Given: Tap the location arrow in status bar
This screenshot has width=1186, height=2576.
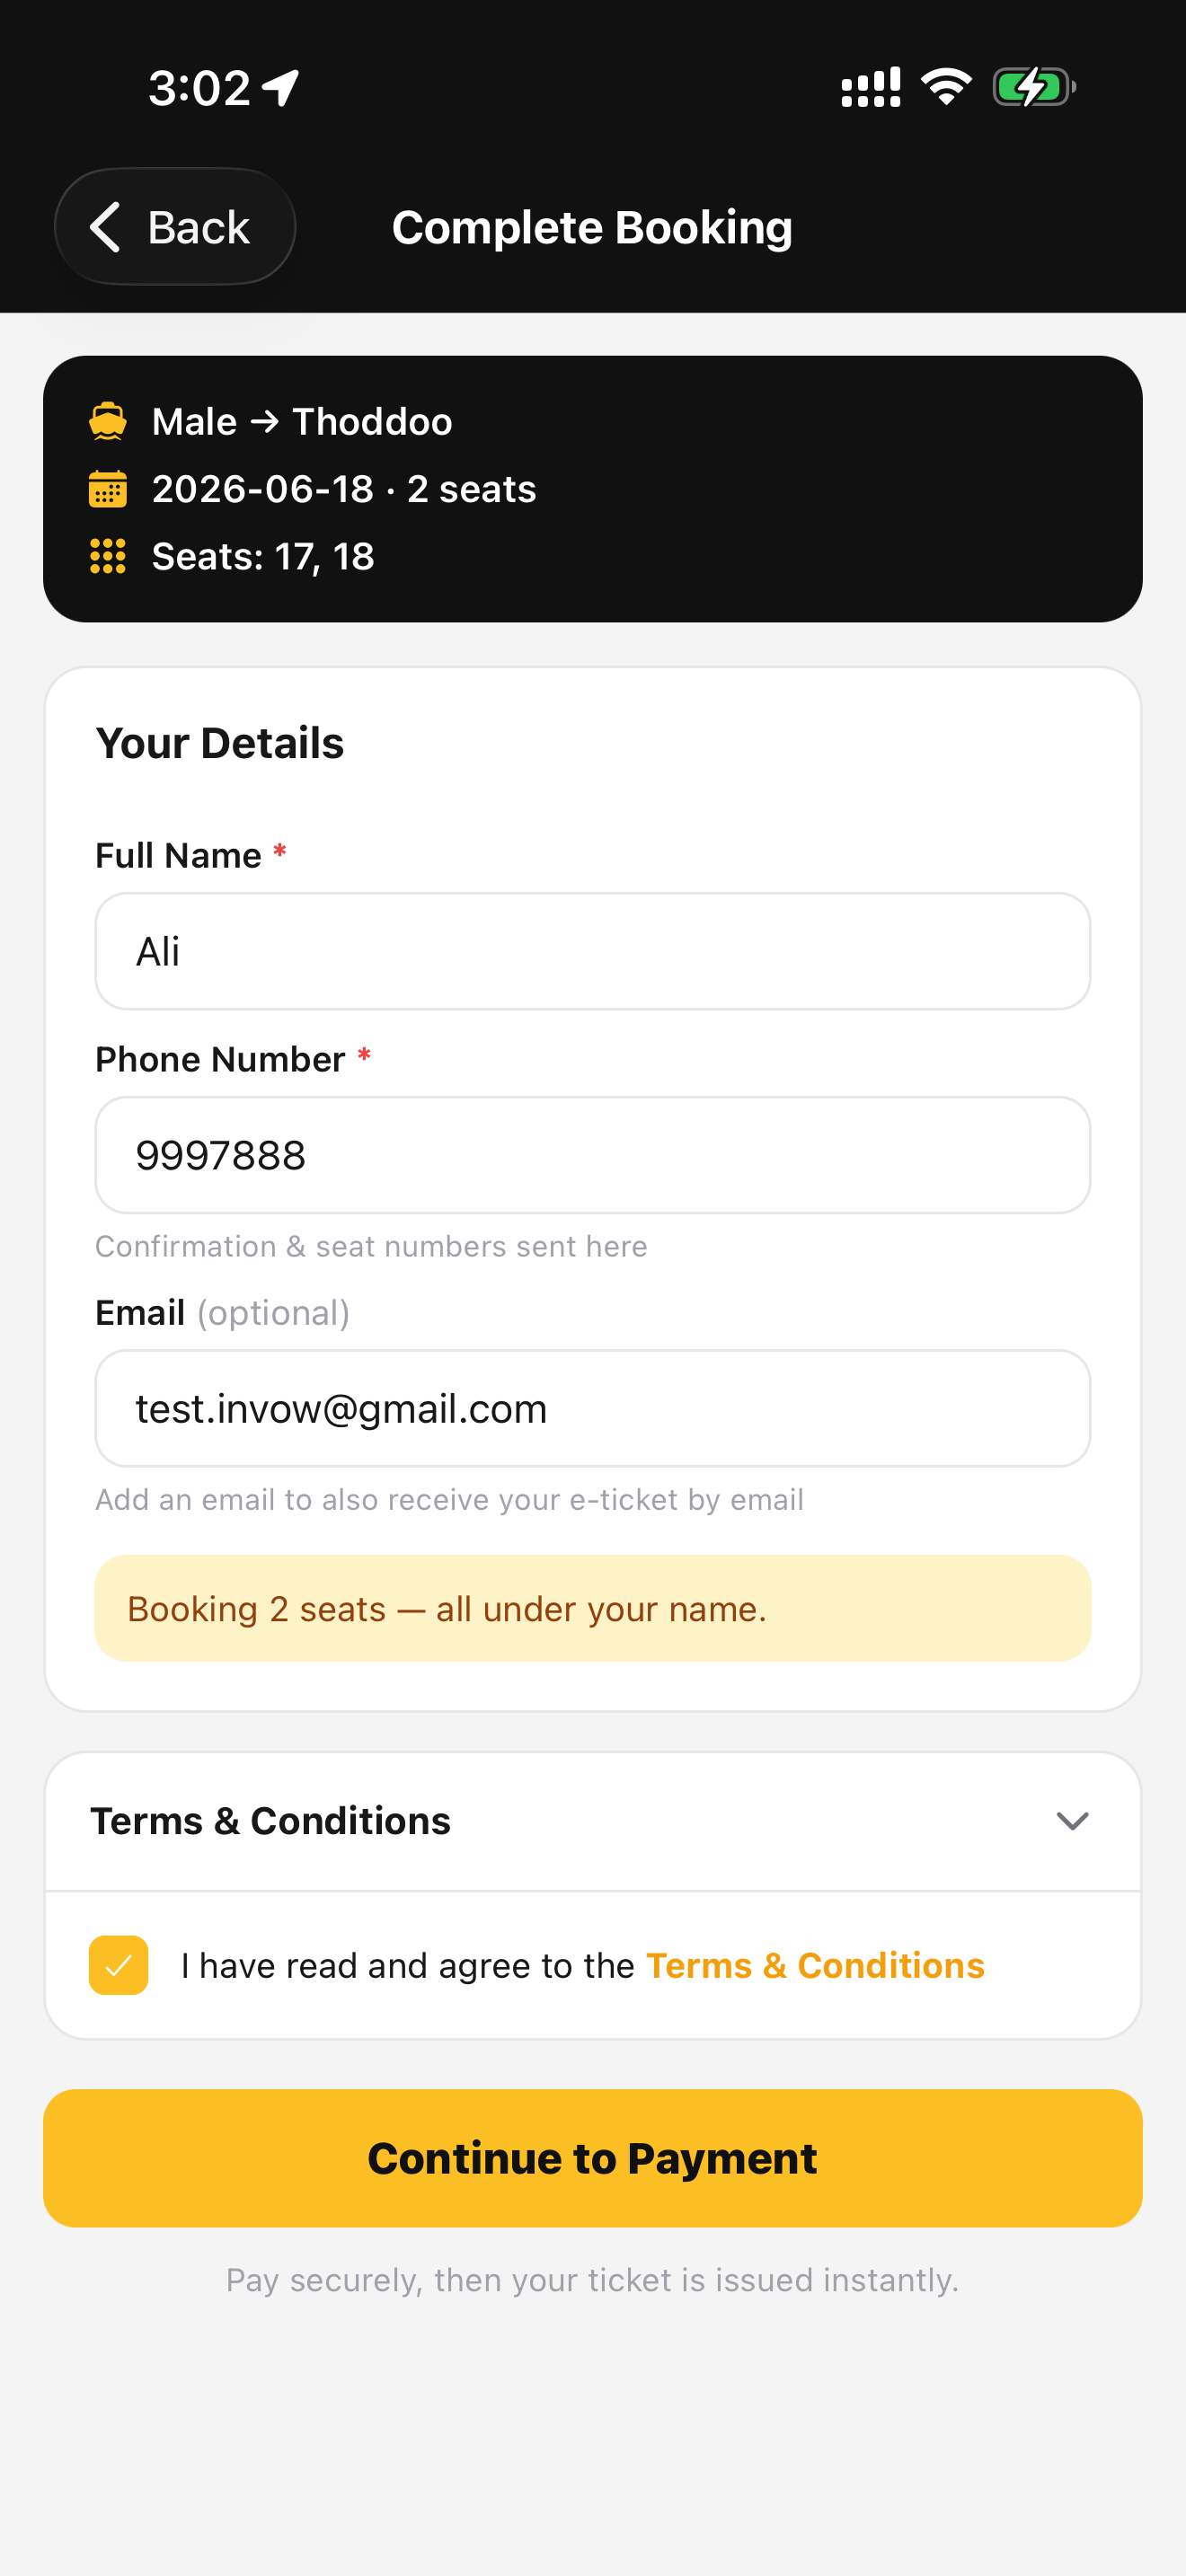Looking at the screenshot, I should coord(280,88).
